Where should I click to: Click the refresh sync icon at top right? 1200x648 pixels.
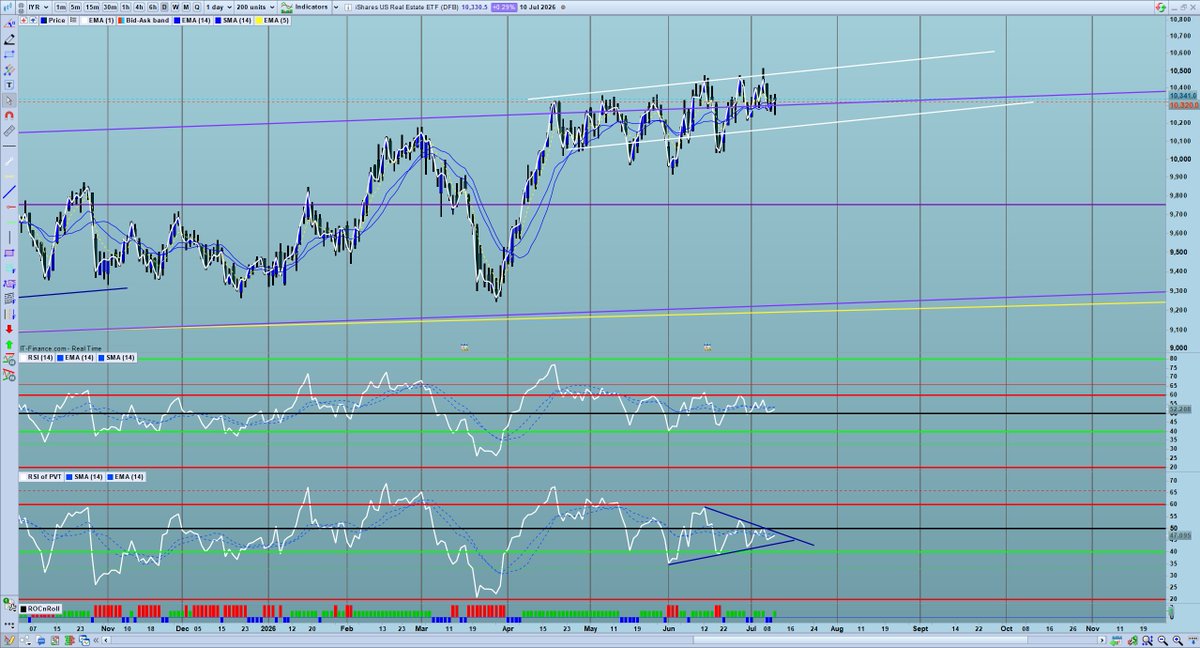1160,7
